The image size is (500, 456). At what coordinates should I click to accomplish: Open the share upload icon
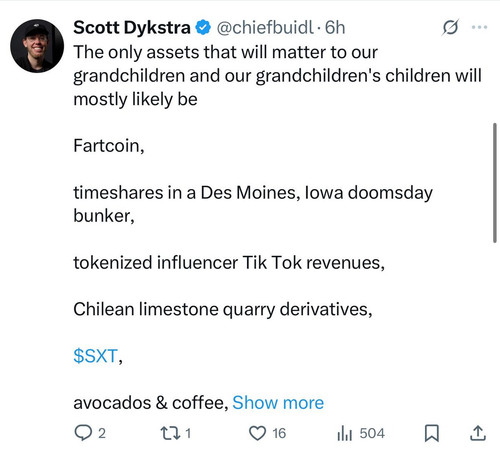477,433
